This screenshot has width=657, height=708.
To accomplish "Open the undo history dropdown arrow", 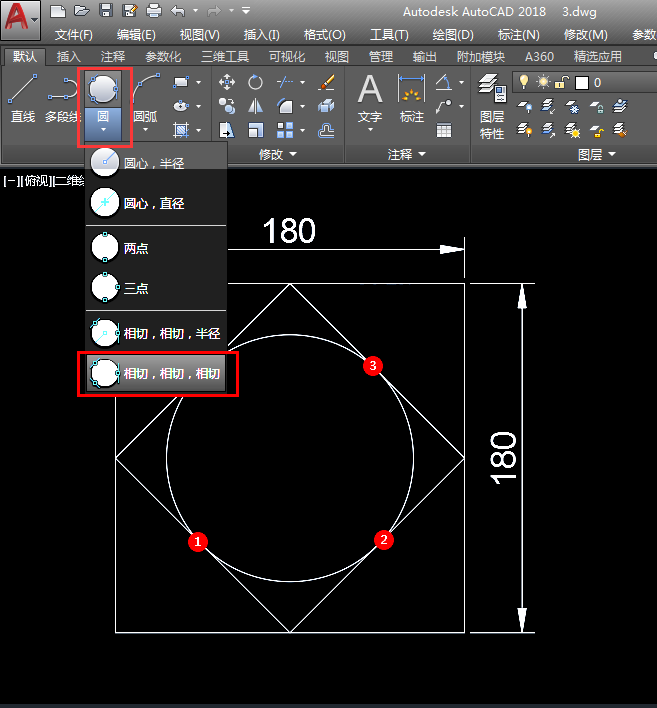I will coord(195,10).
